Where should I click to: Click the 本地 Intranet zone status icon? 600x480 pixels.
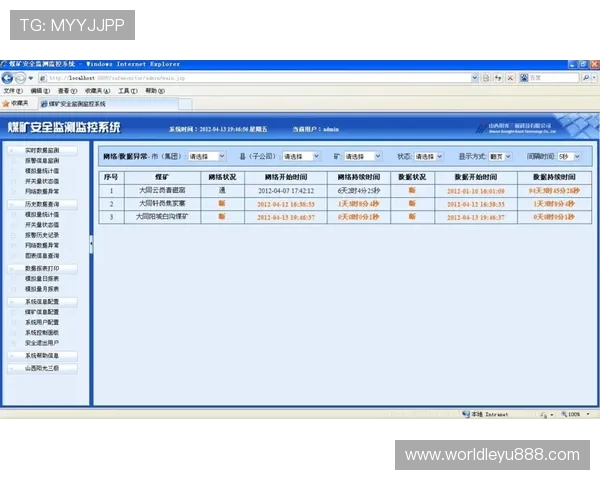466,414
